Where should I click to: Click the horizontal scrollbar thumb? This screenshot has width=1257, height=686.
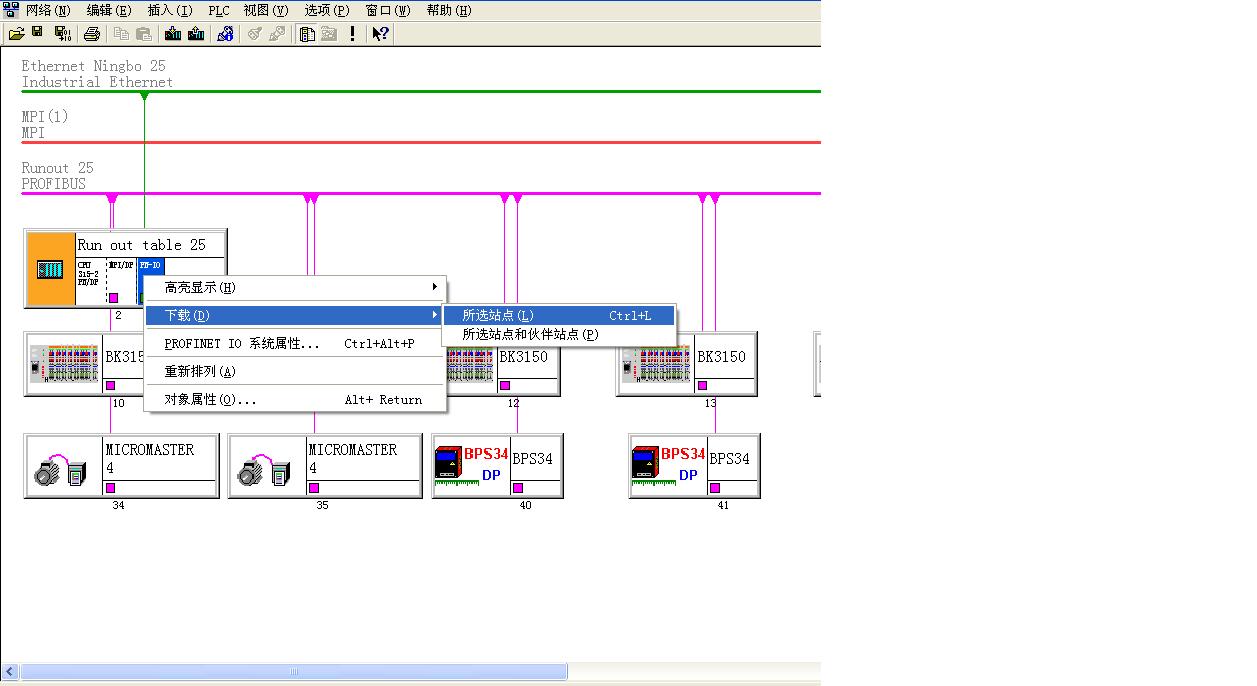pyautogui.click(x=294, y=671)
